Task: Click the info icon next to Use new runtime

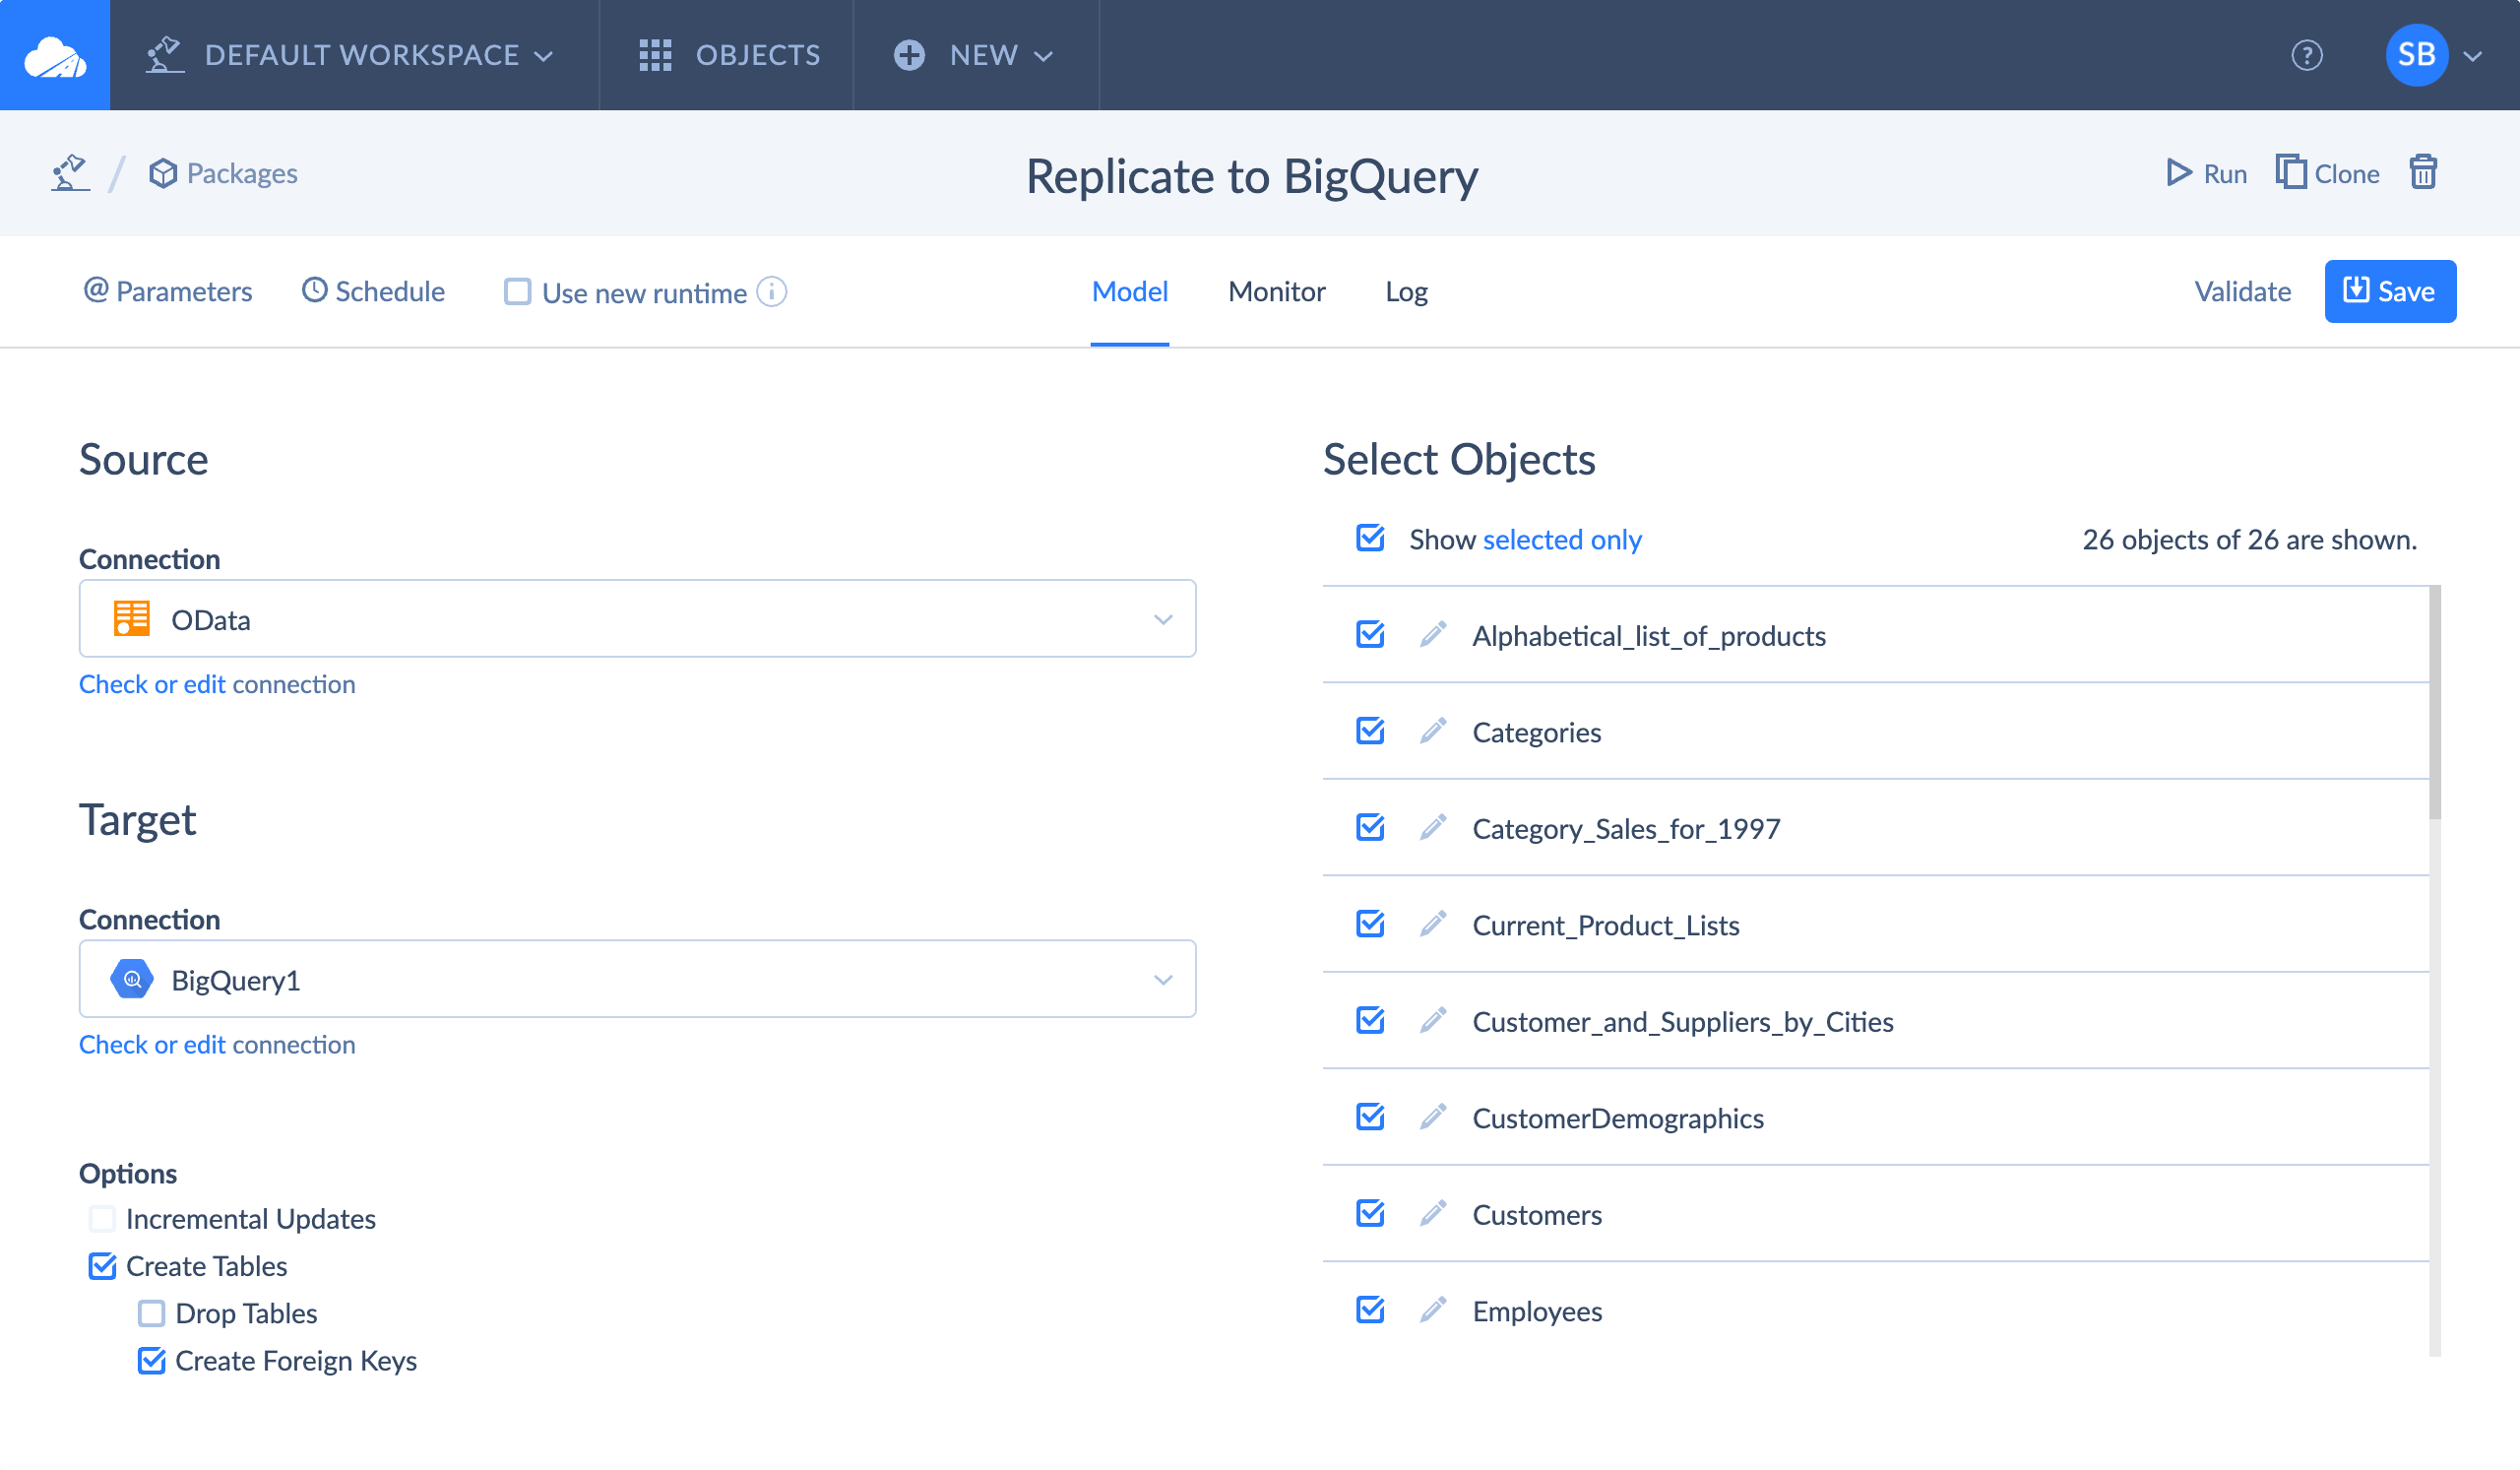Action: [x=772, y=292]
